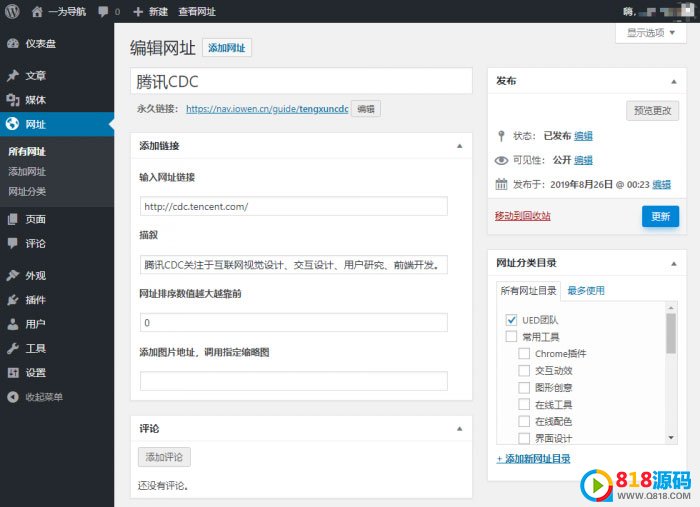Check the 界面设计 category checkbox
This screenshot has height=507, width=700.
[x=524, y=438]
